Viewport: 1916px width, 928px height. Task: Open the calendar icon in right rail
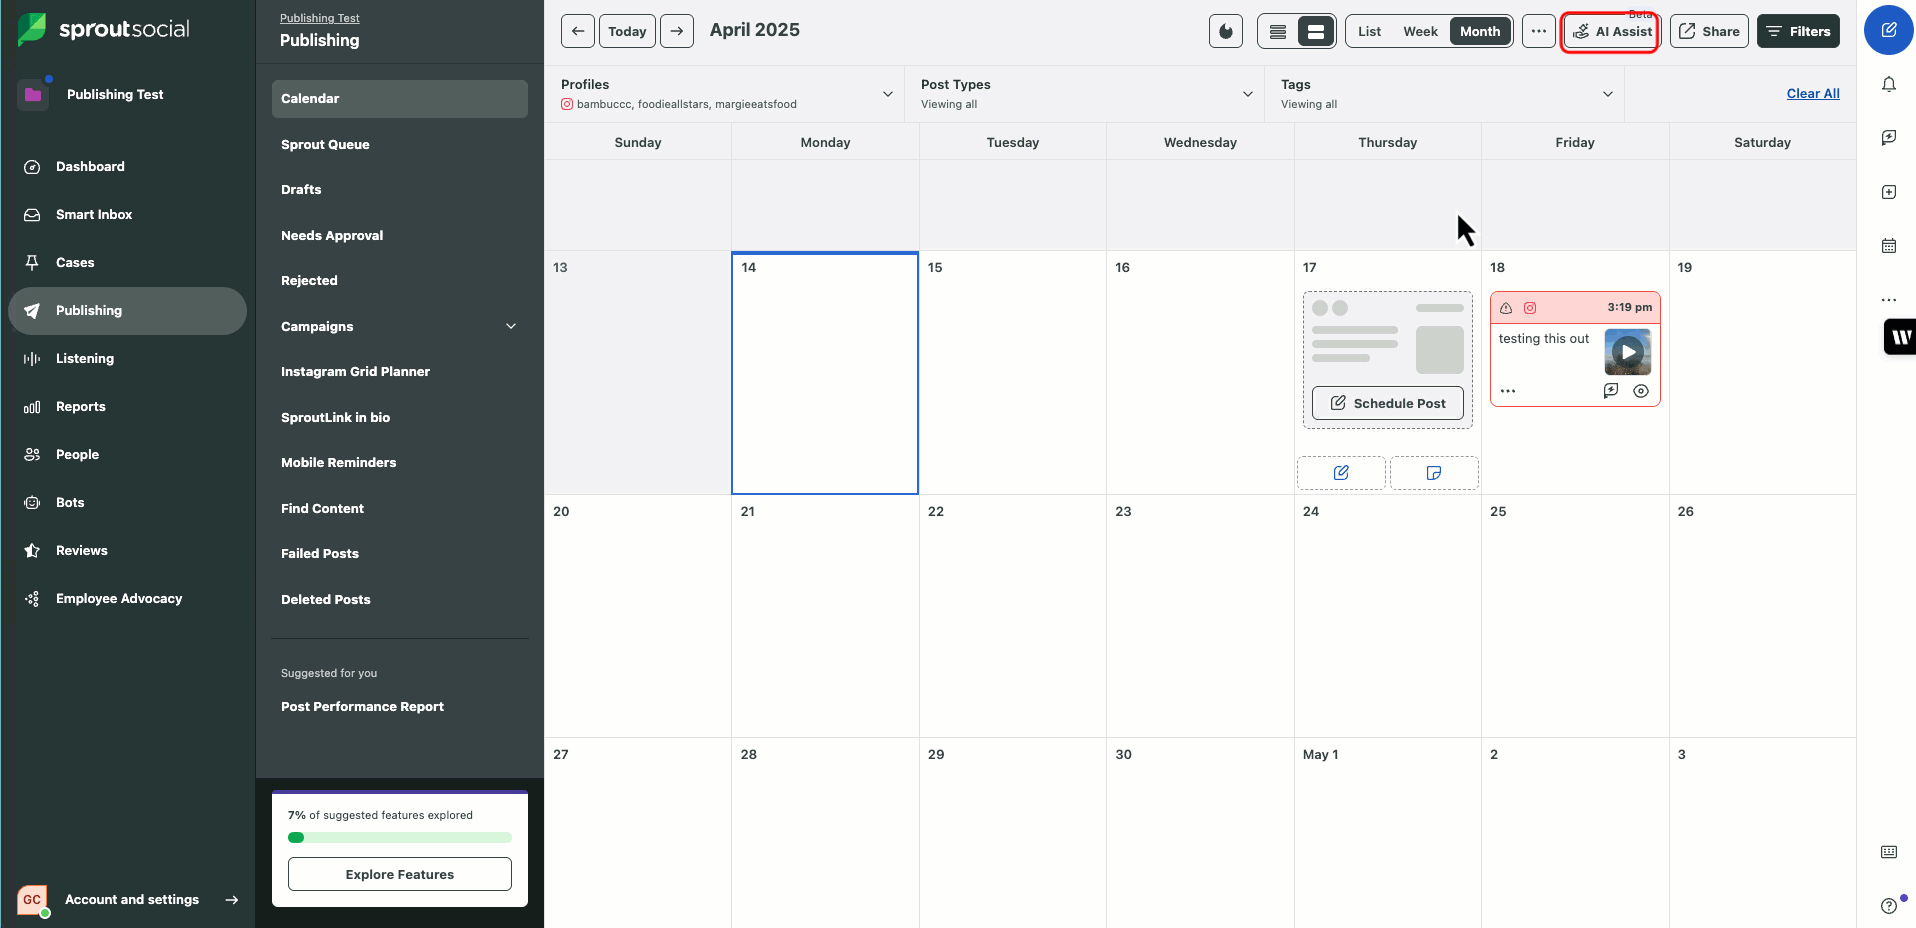click(x=1888, y=246)
